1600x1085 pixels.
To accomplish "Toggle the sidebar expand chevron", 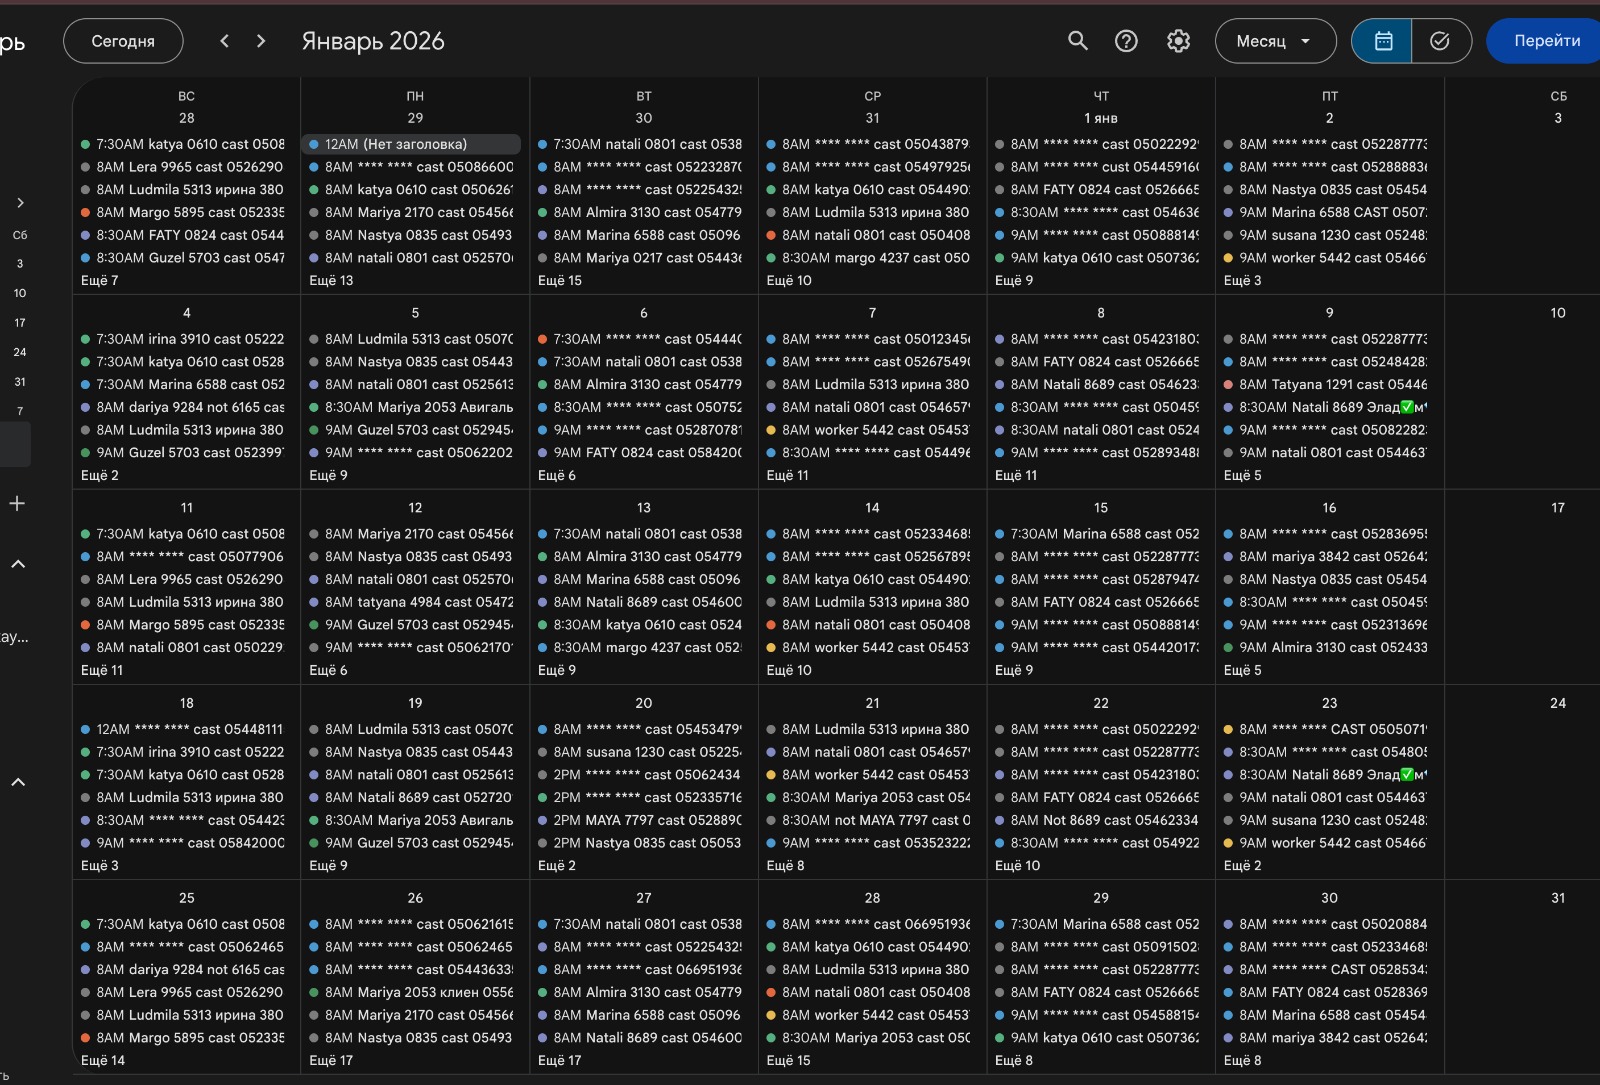I will (20, 203).
